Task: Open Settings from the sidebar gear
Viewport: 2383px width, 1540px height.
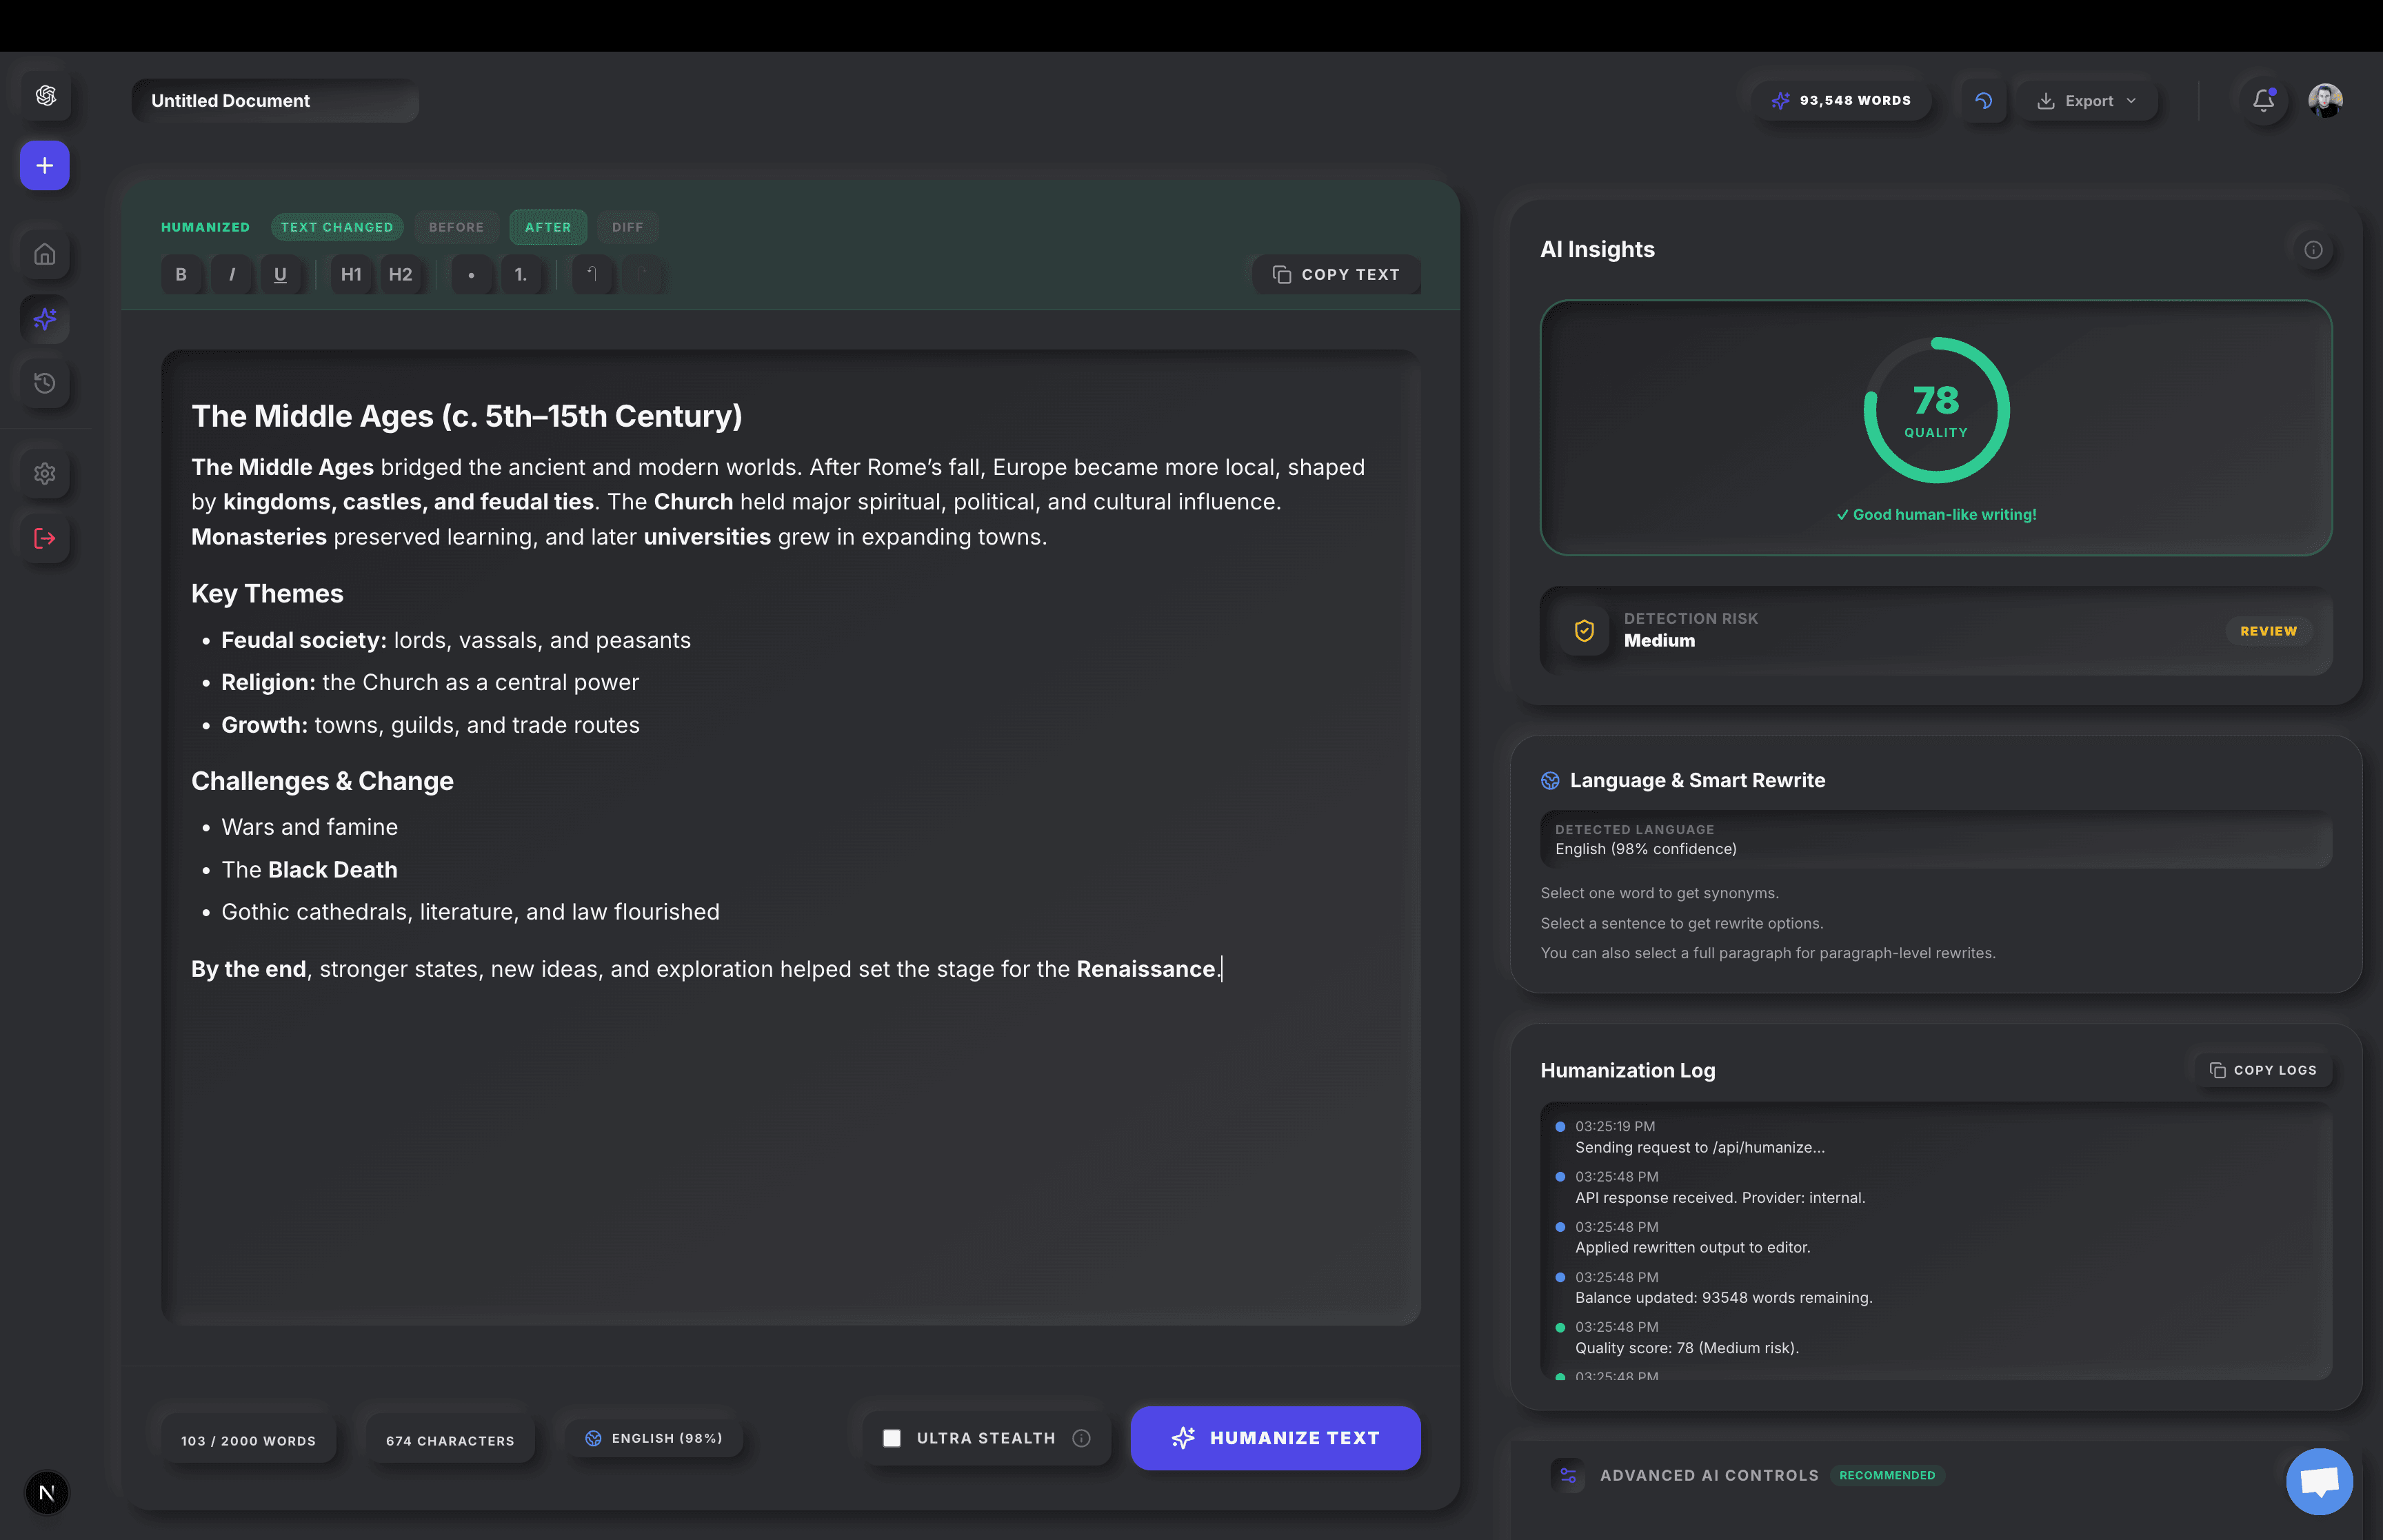Action: (x=45, y=473)
